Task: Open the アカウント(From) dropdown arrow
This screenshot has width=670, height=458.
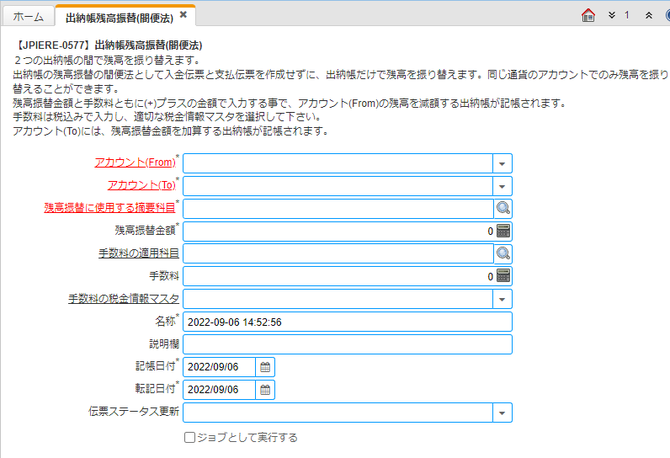Action: [502, 164]
